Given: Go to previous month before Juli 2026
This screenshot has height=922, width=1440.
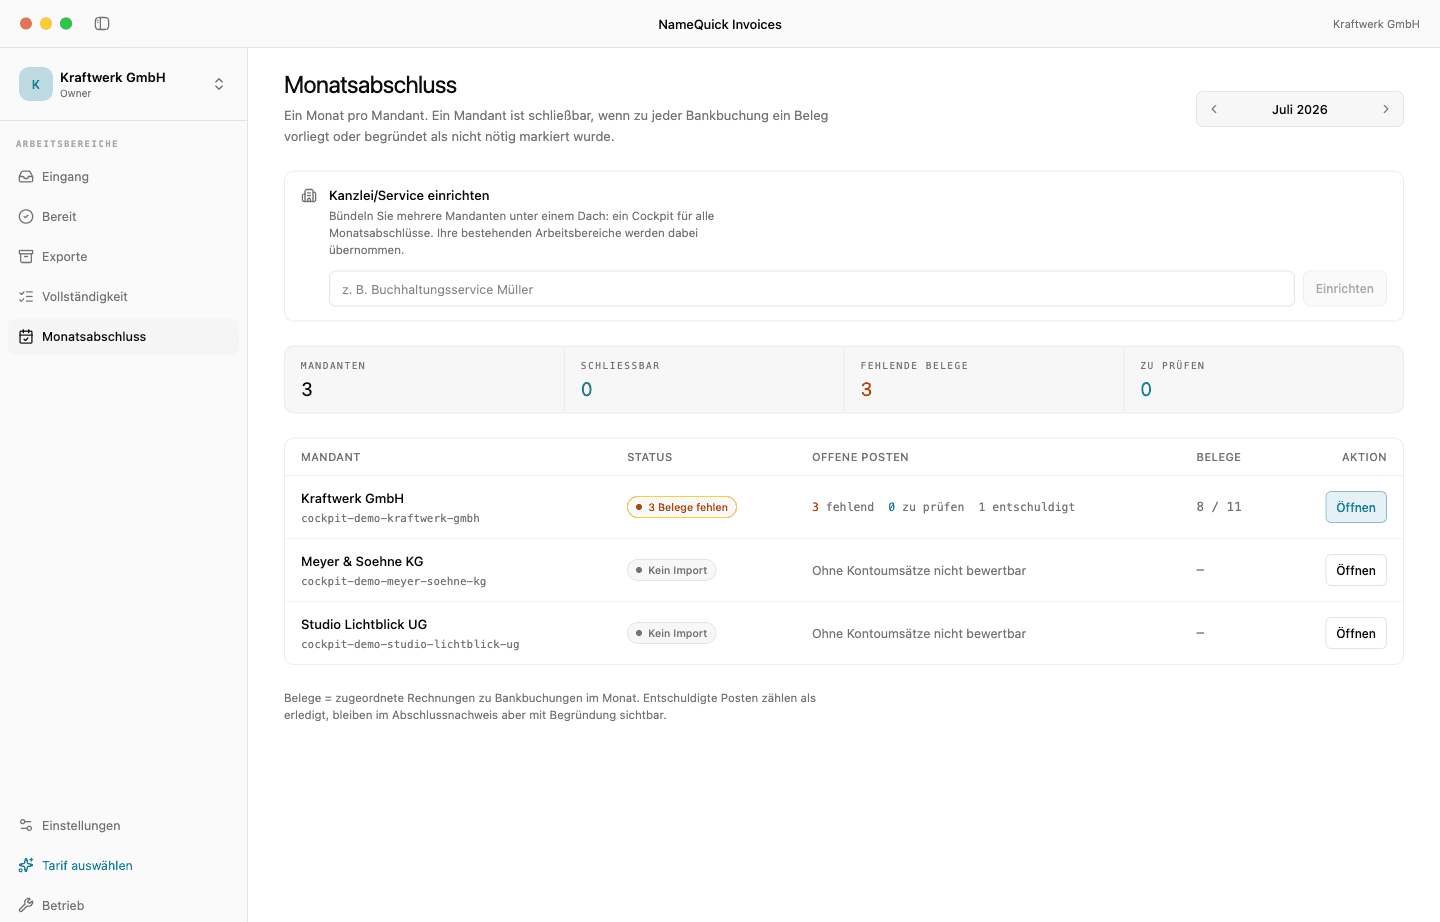Looking at the screenshot, I should click(1214, 109).
